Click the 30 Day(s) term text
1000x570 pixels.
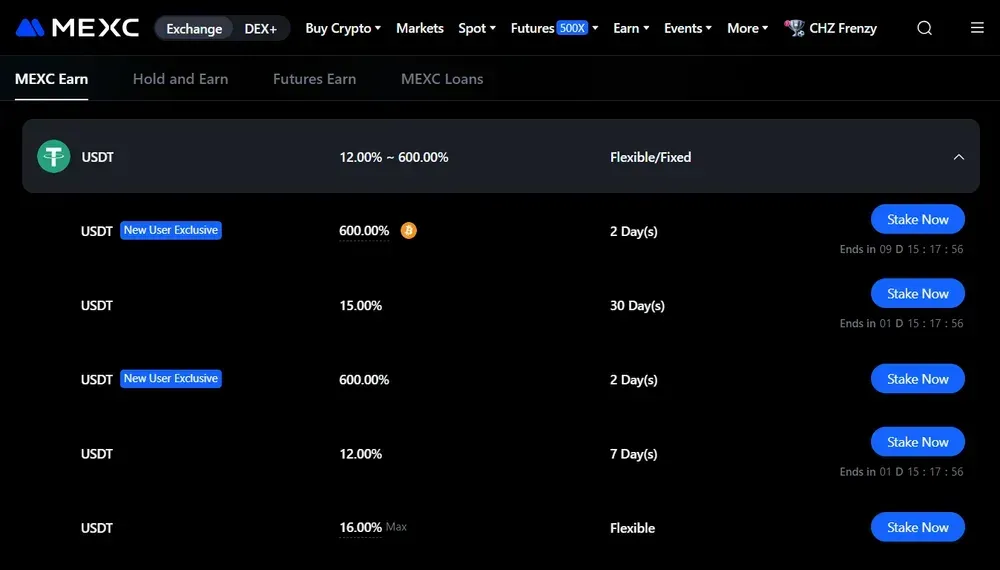point(637,305)
